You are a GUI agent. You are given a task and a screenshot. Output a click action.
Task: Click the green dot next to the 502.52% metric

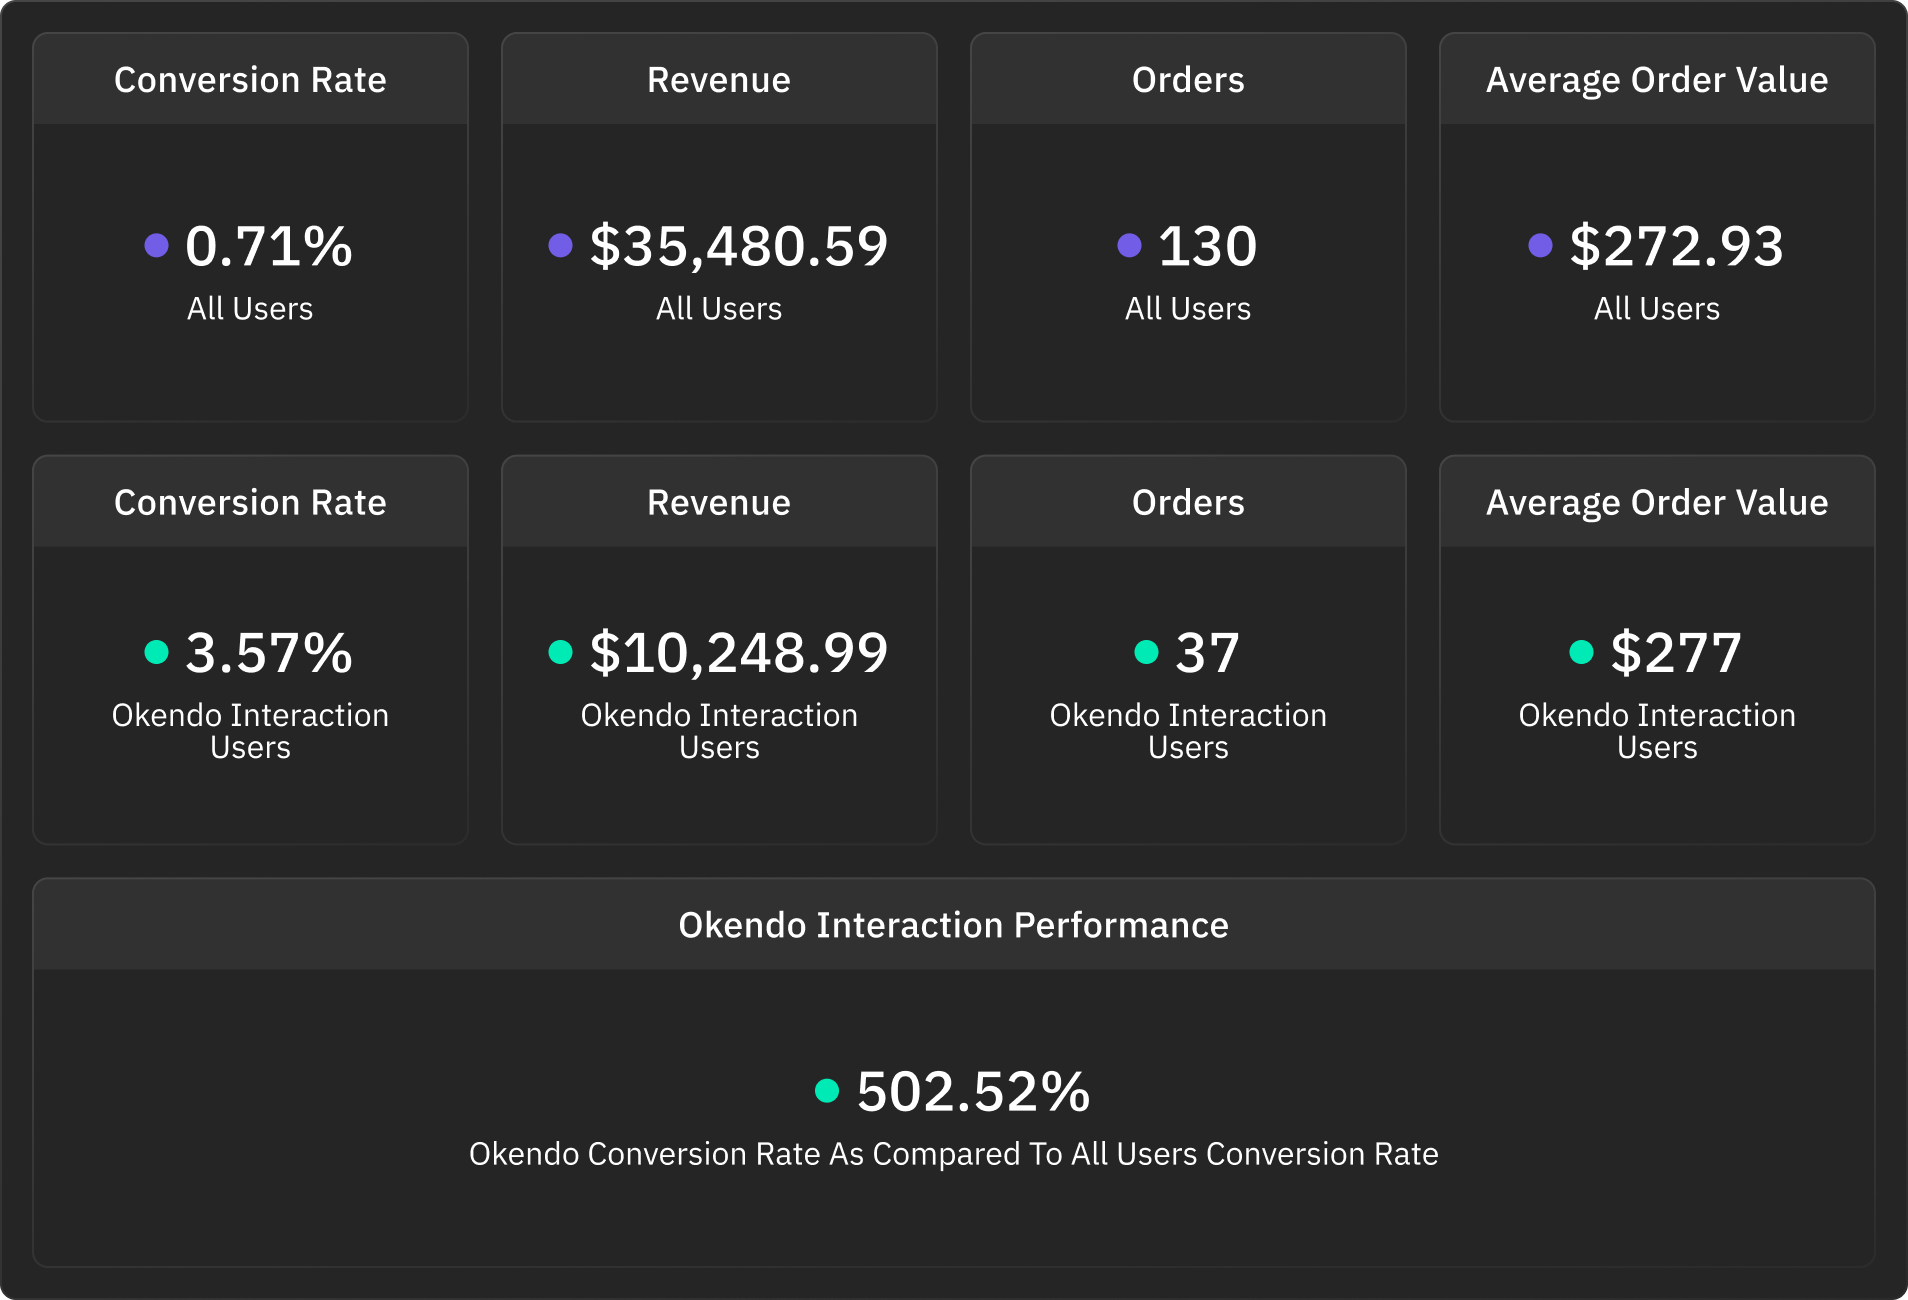pyautogui.click(x=826, y=1092)
